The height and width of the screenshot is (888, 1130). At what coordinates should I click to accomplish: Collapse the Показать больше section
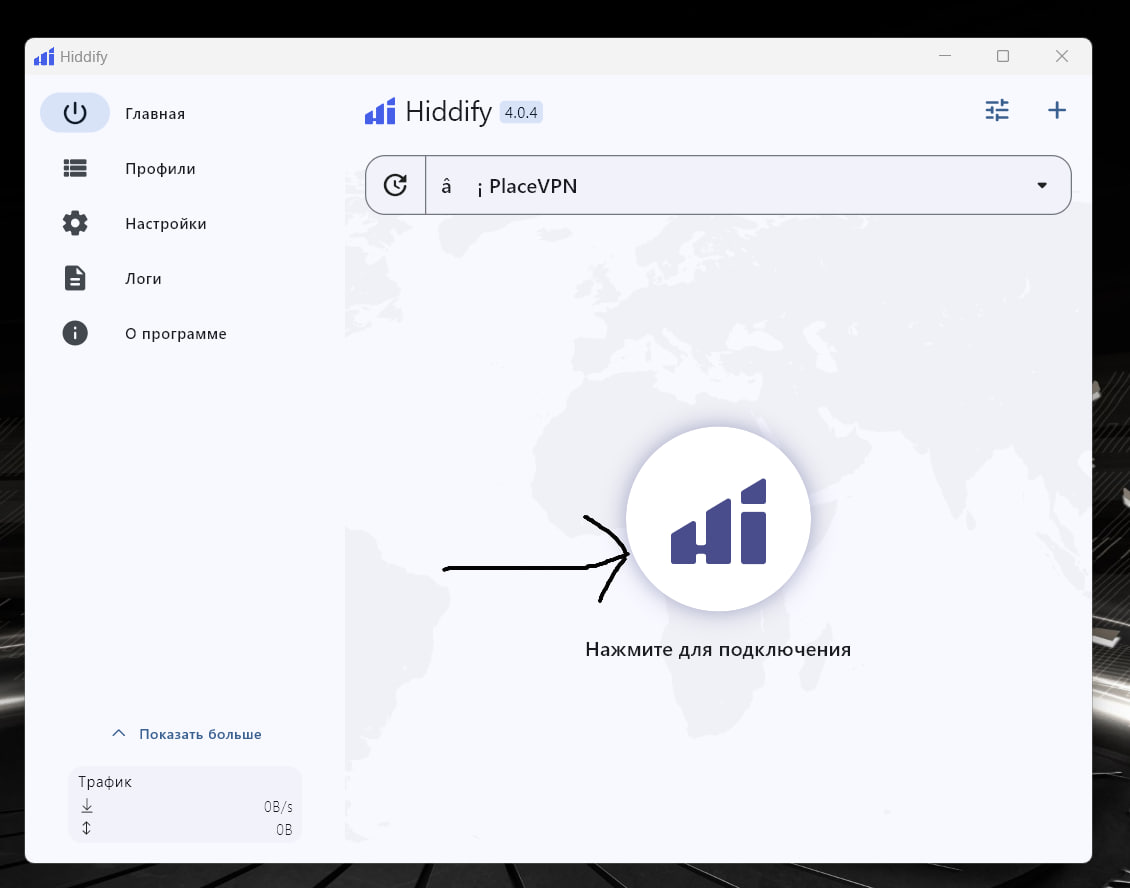click(118, 732)
